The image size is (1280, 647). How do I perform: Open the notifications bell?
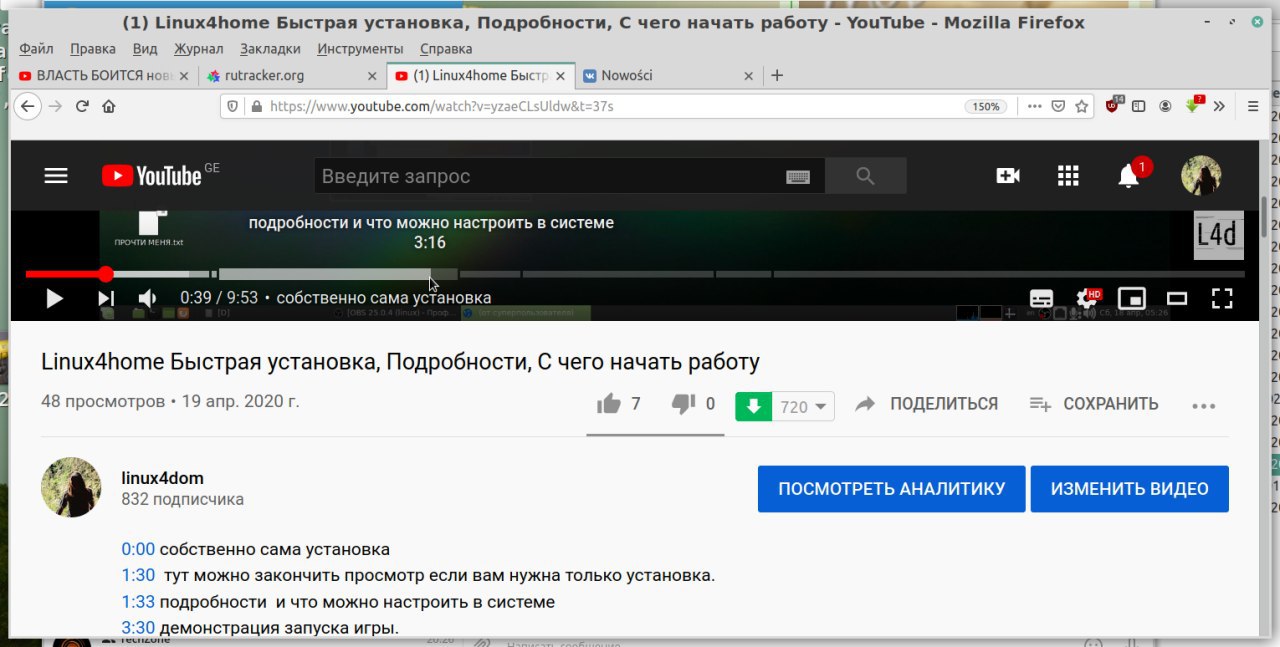click(1128, 177)
